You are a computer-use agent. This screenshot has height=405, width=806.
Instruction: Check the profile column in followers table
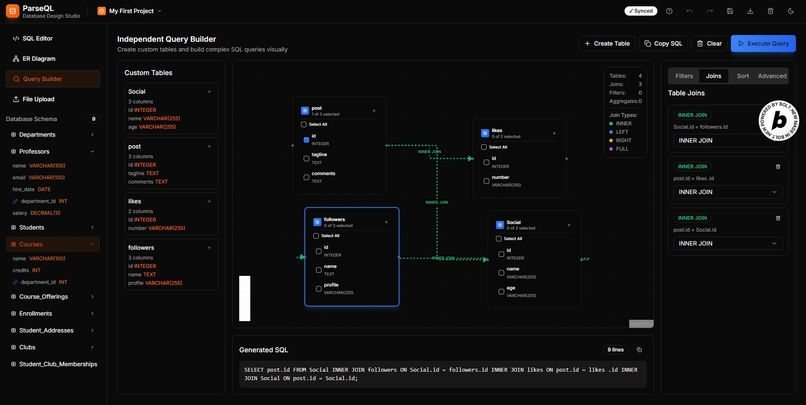pos(319,289)
